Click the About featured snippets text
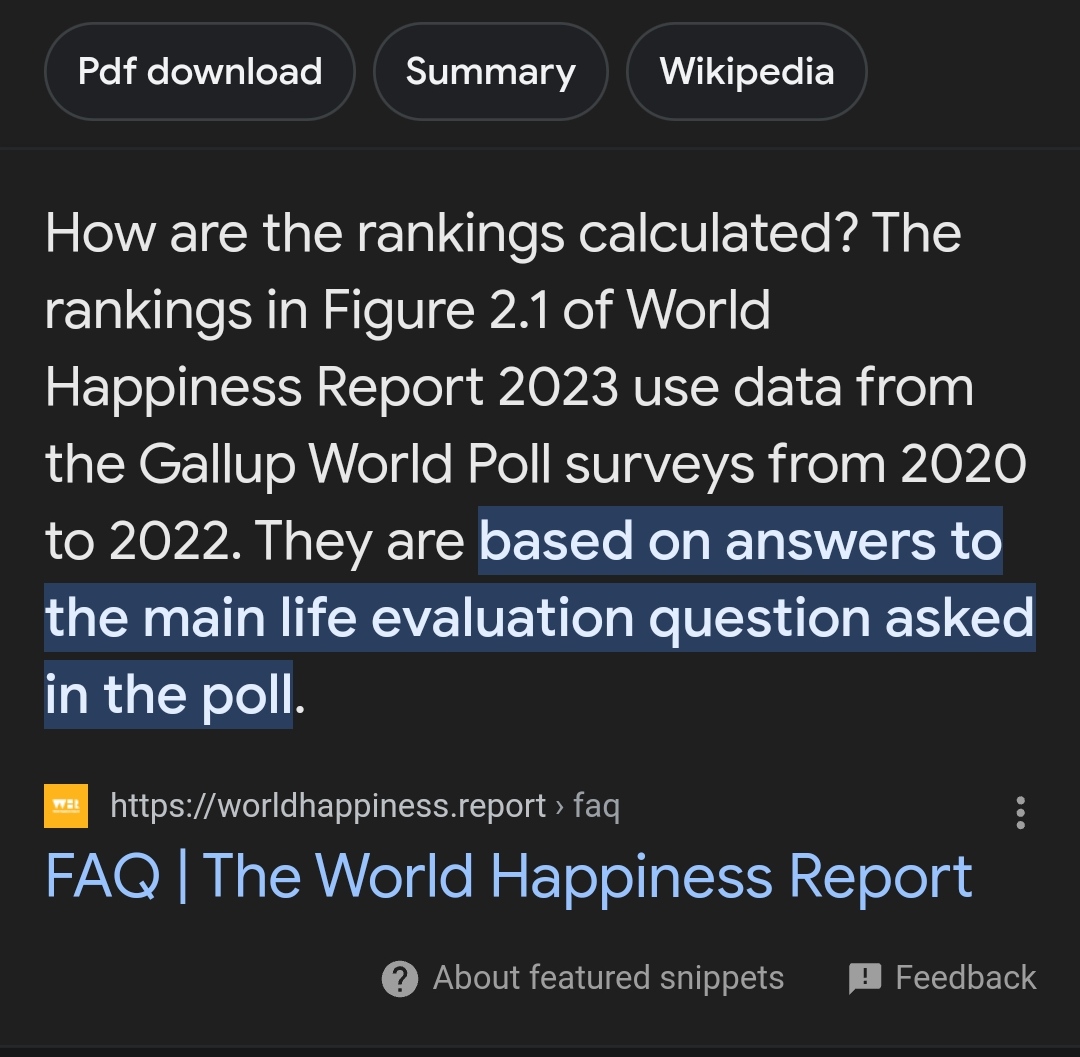The width and height of the screenshot is (1080, 1057). click(x=608, y=978)
